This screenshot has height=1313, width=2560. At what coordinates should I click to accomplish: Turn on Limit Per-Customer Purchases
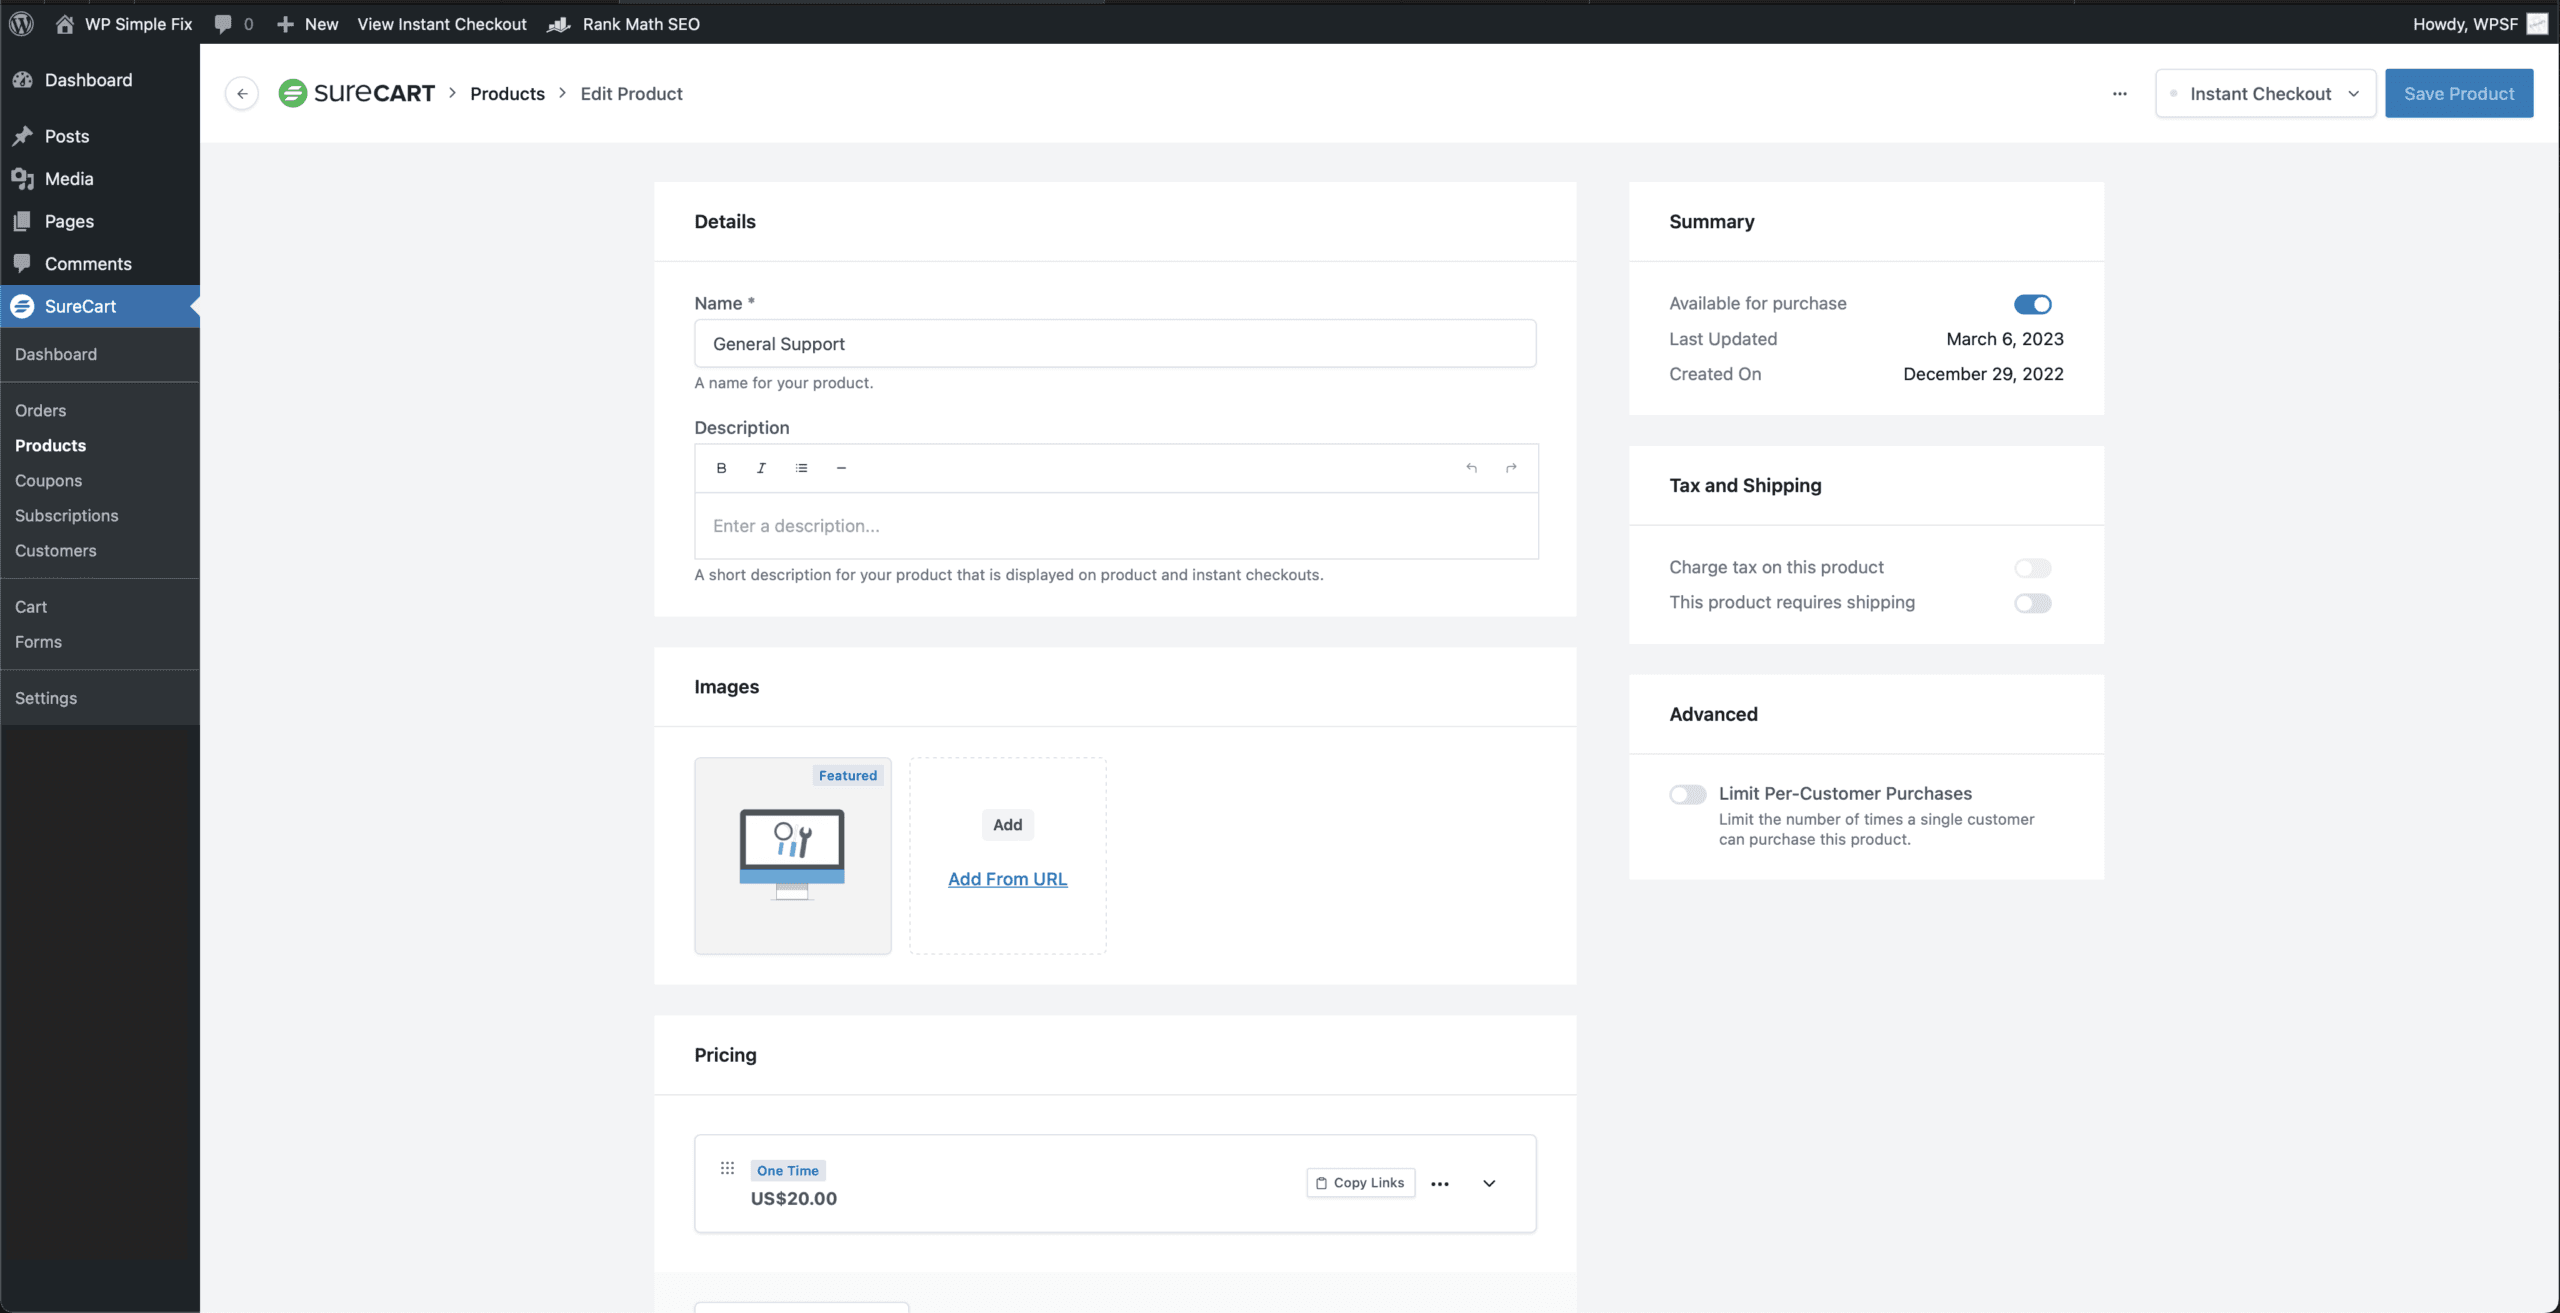click(1688, 794)
